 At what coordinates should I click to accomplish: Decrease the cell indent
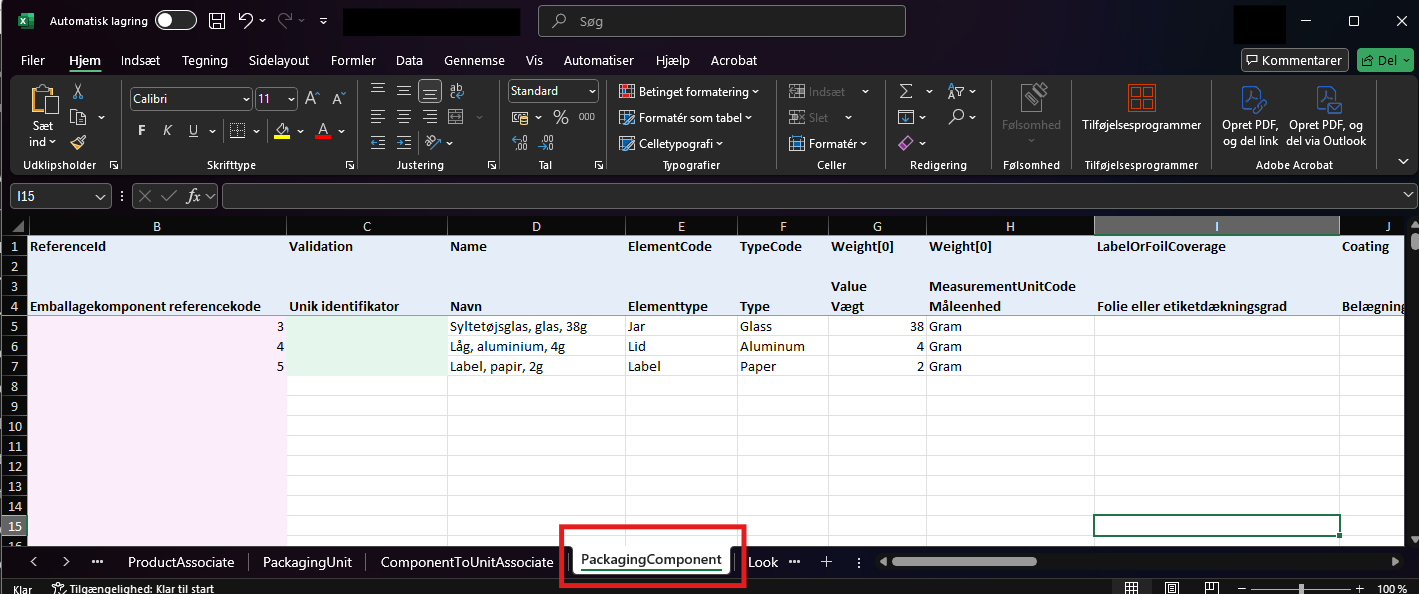point(378,142)
